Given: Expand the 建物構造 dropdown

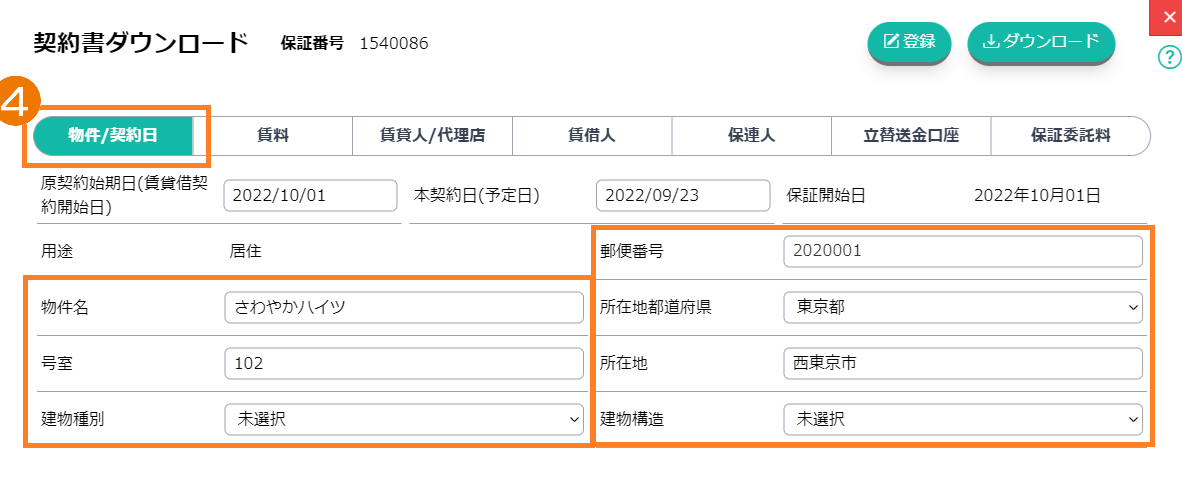Looking at the screenshot, I should (x=963, y=420).
